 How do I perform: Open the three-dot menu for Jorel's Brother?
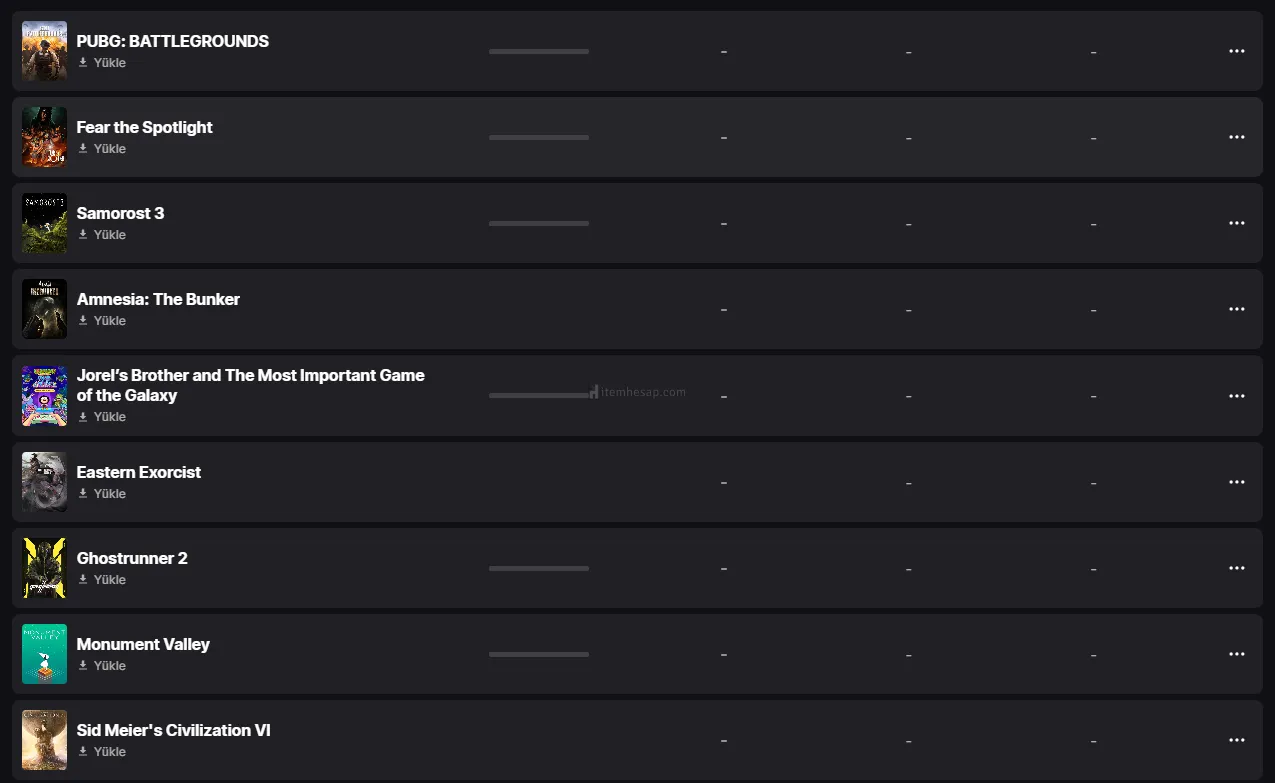(x=1237, y=396)
